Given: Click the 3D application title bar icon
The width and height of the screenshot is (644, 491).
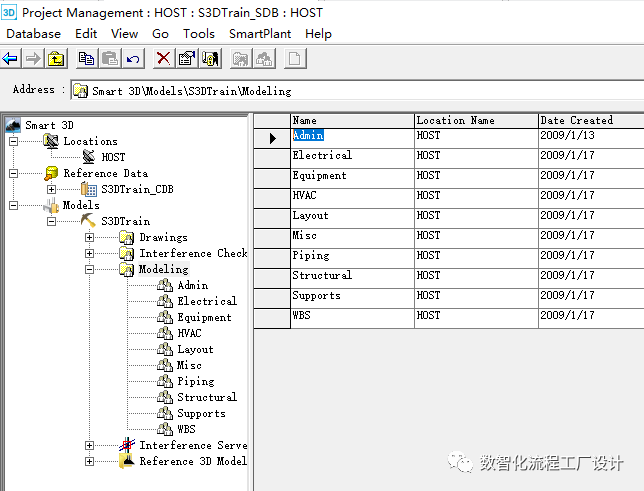Looking at the screenshot, I should [9, 12].
